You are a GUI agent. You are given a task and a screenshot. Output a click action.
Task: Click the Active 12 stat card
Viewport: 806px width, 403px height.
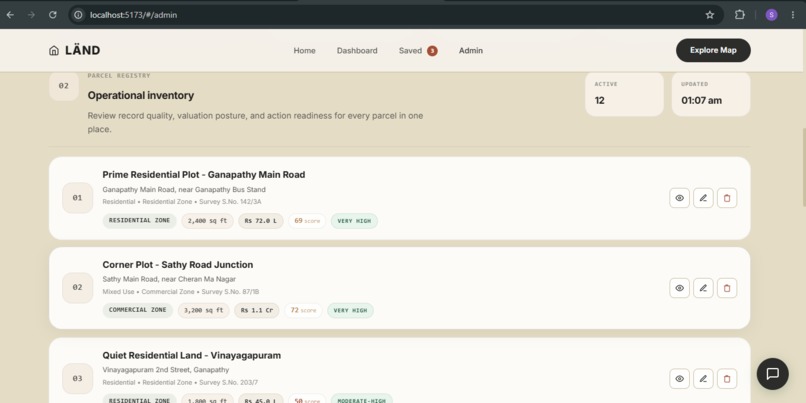tap(624, 94)
